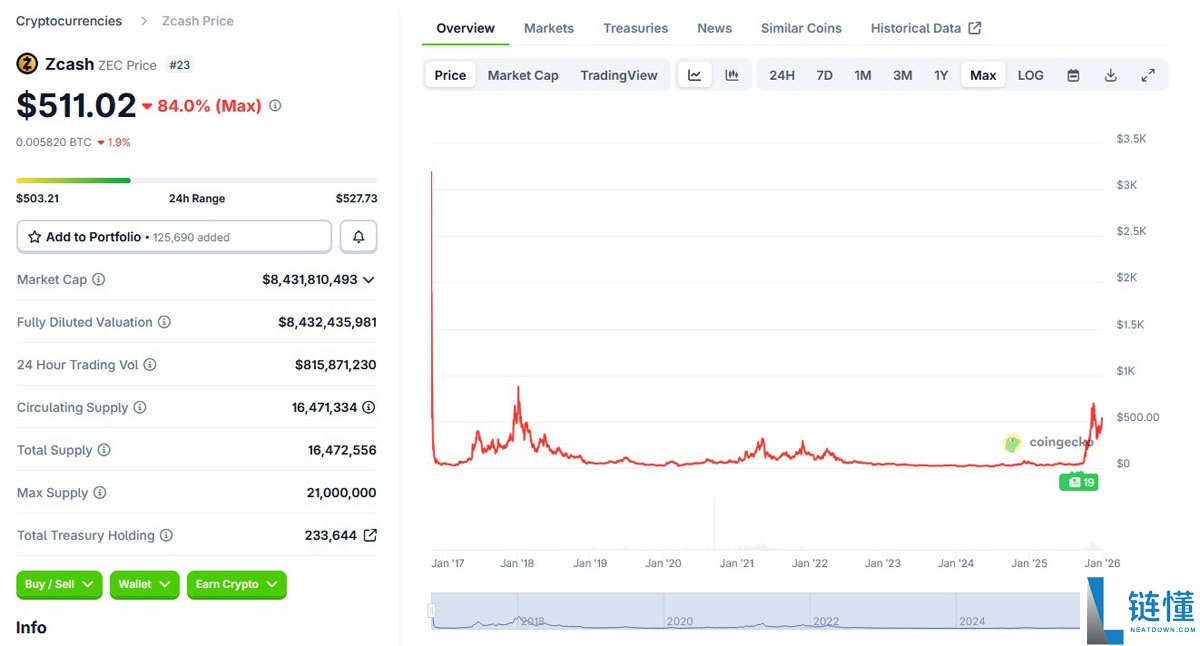Open the Buy / Sell dropdown

pyautogui.click(x=59, y=584)
